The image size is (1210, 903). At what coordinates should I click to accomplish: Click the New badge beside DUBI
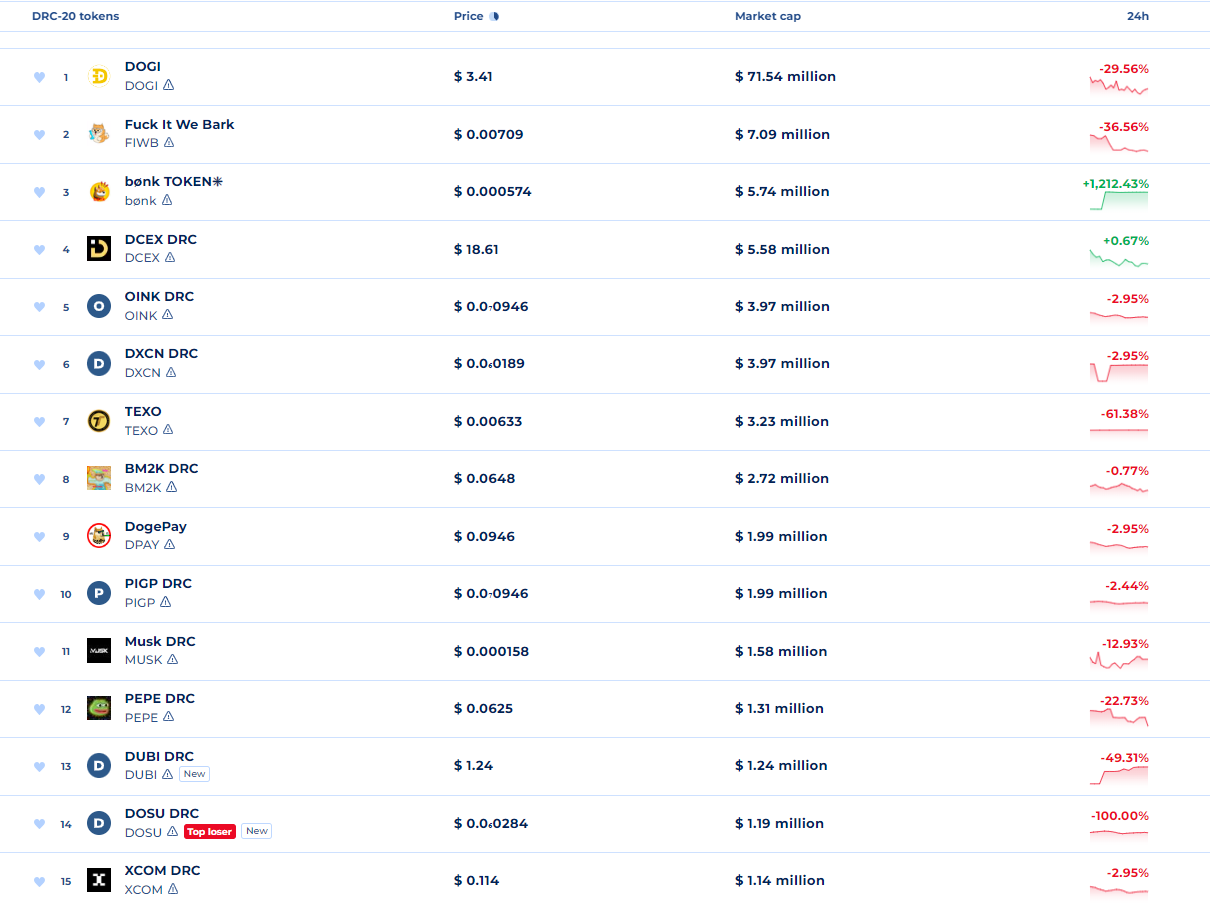pos(194,773)
